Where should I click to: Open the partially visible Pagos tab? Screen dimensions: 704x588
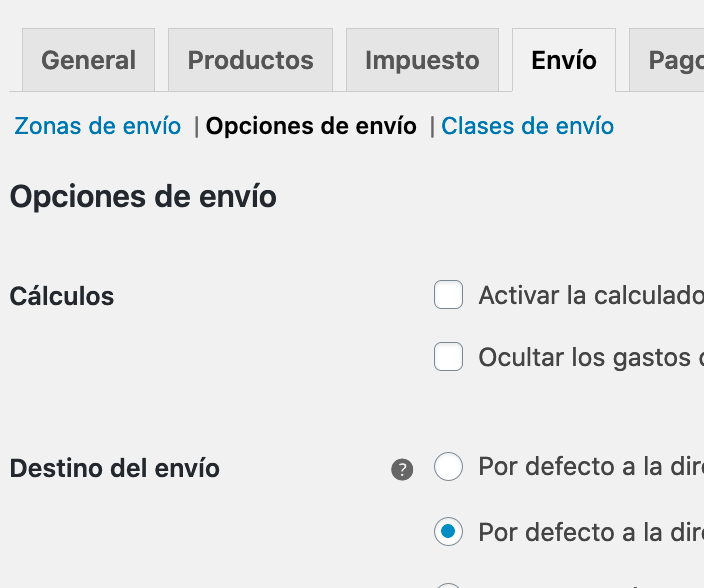point(667,60)
